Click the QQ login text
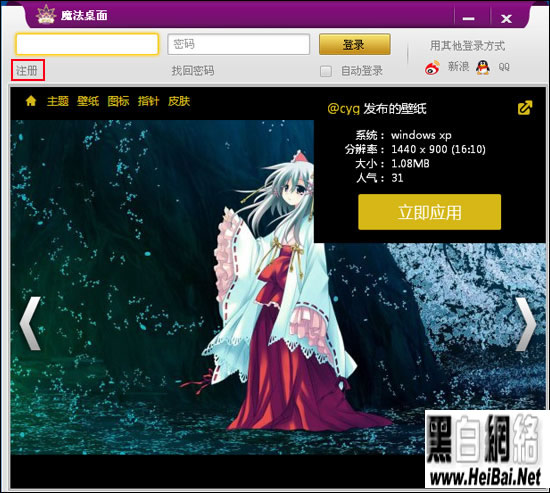 [x=504, y=67]
